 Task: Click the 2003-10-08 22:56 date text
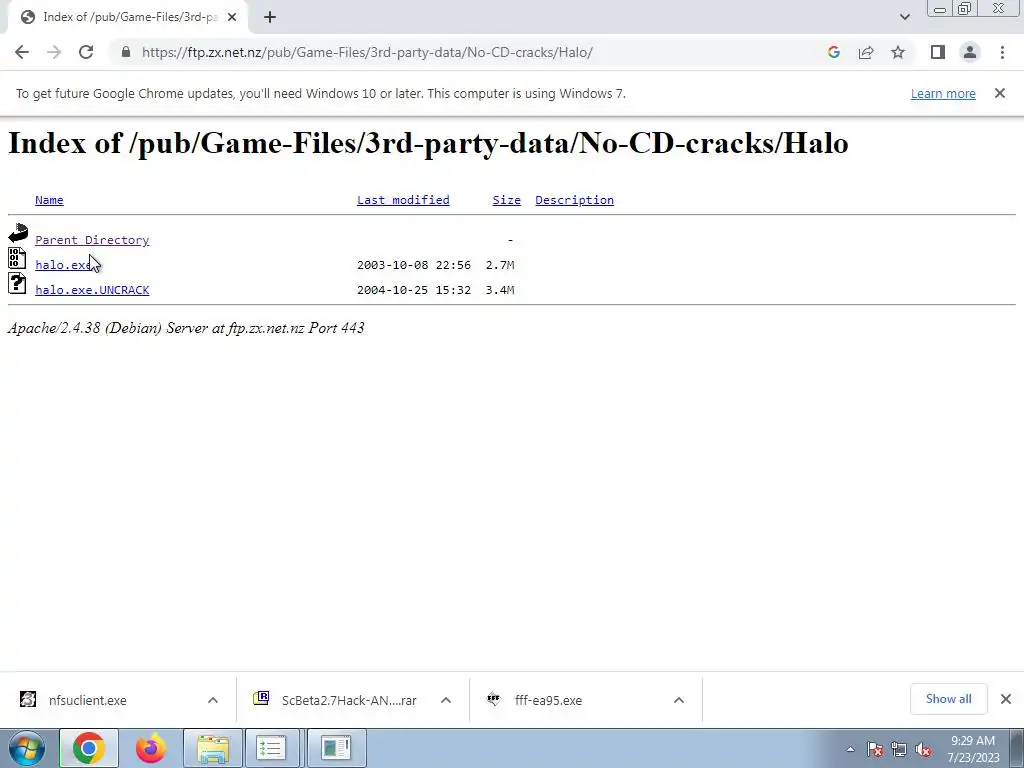pyautogui.click(x=413, y=264)
